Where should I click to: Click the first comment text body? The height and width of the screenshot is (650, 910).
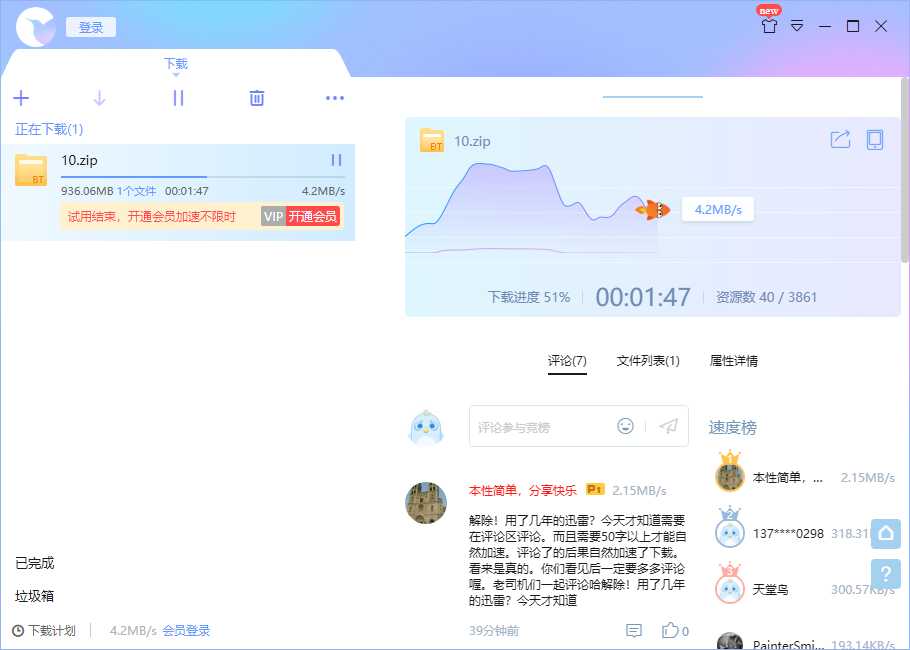tap(577, 560)
